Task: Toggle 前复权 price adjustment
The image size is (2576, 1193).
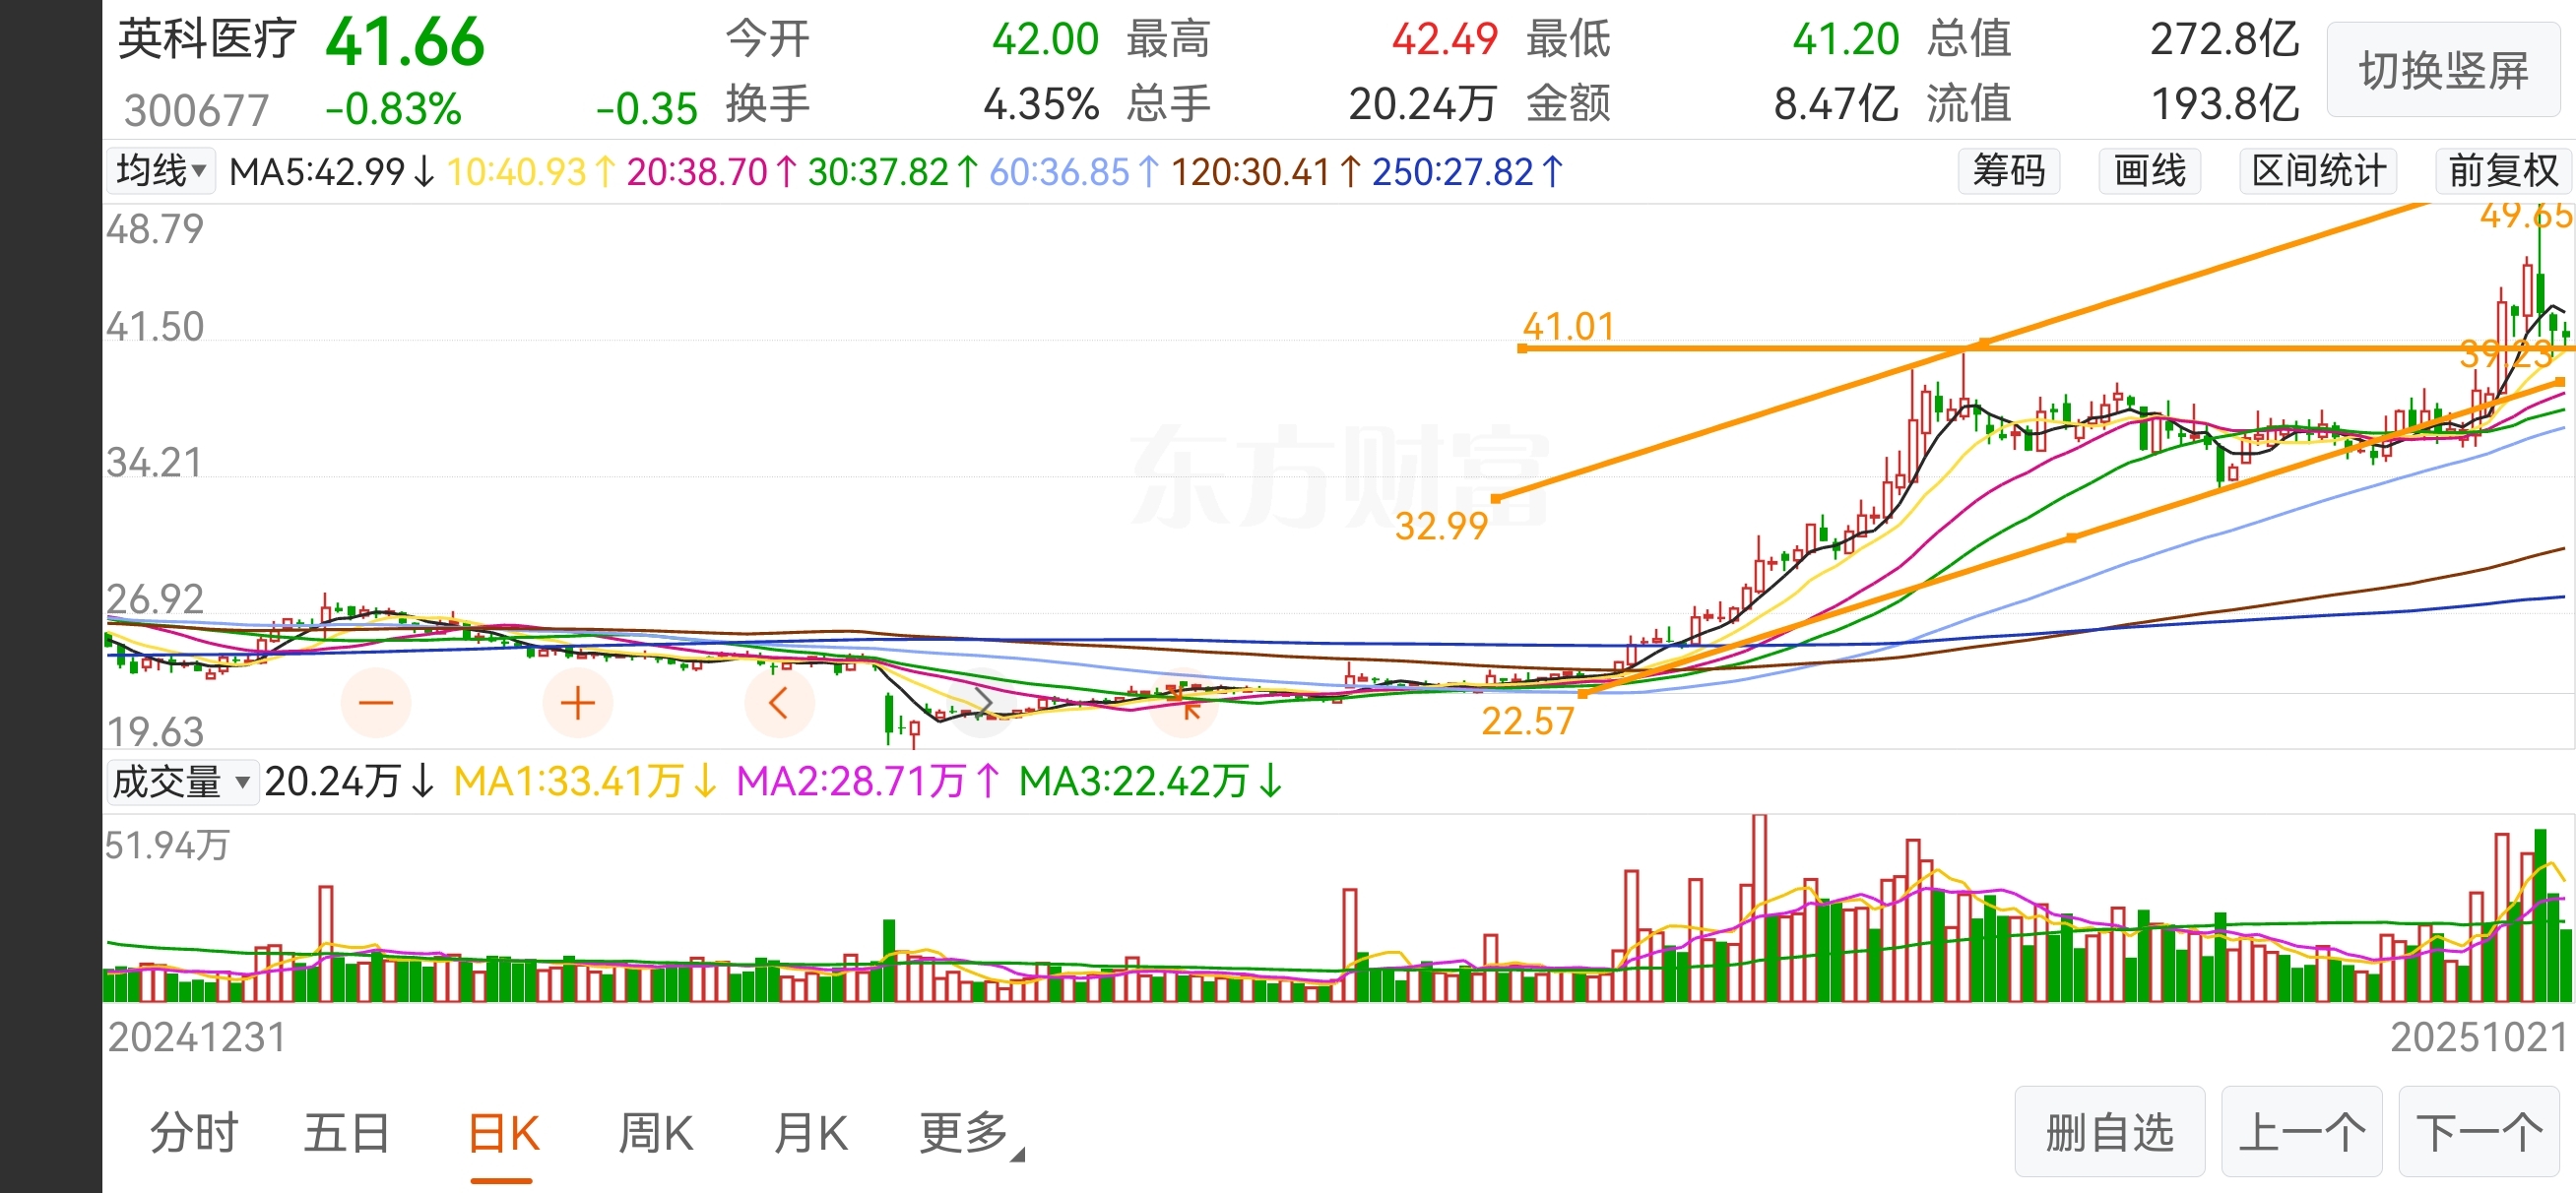Action: 2503,171
